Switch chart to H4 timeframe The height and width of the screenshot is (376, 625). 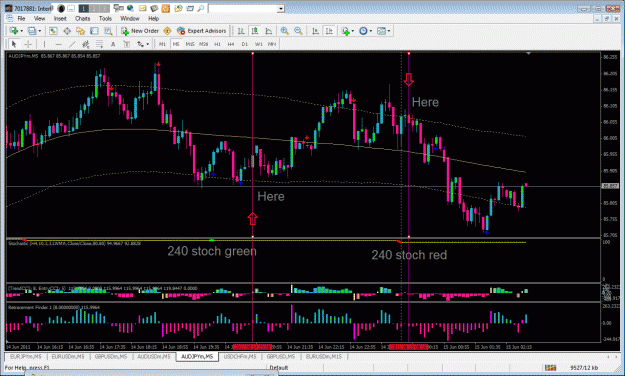pyautogui.click(x=231, y=44)
